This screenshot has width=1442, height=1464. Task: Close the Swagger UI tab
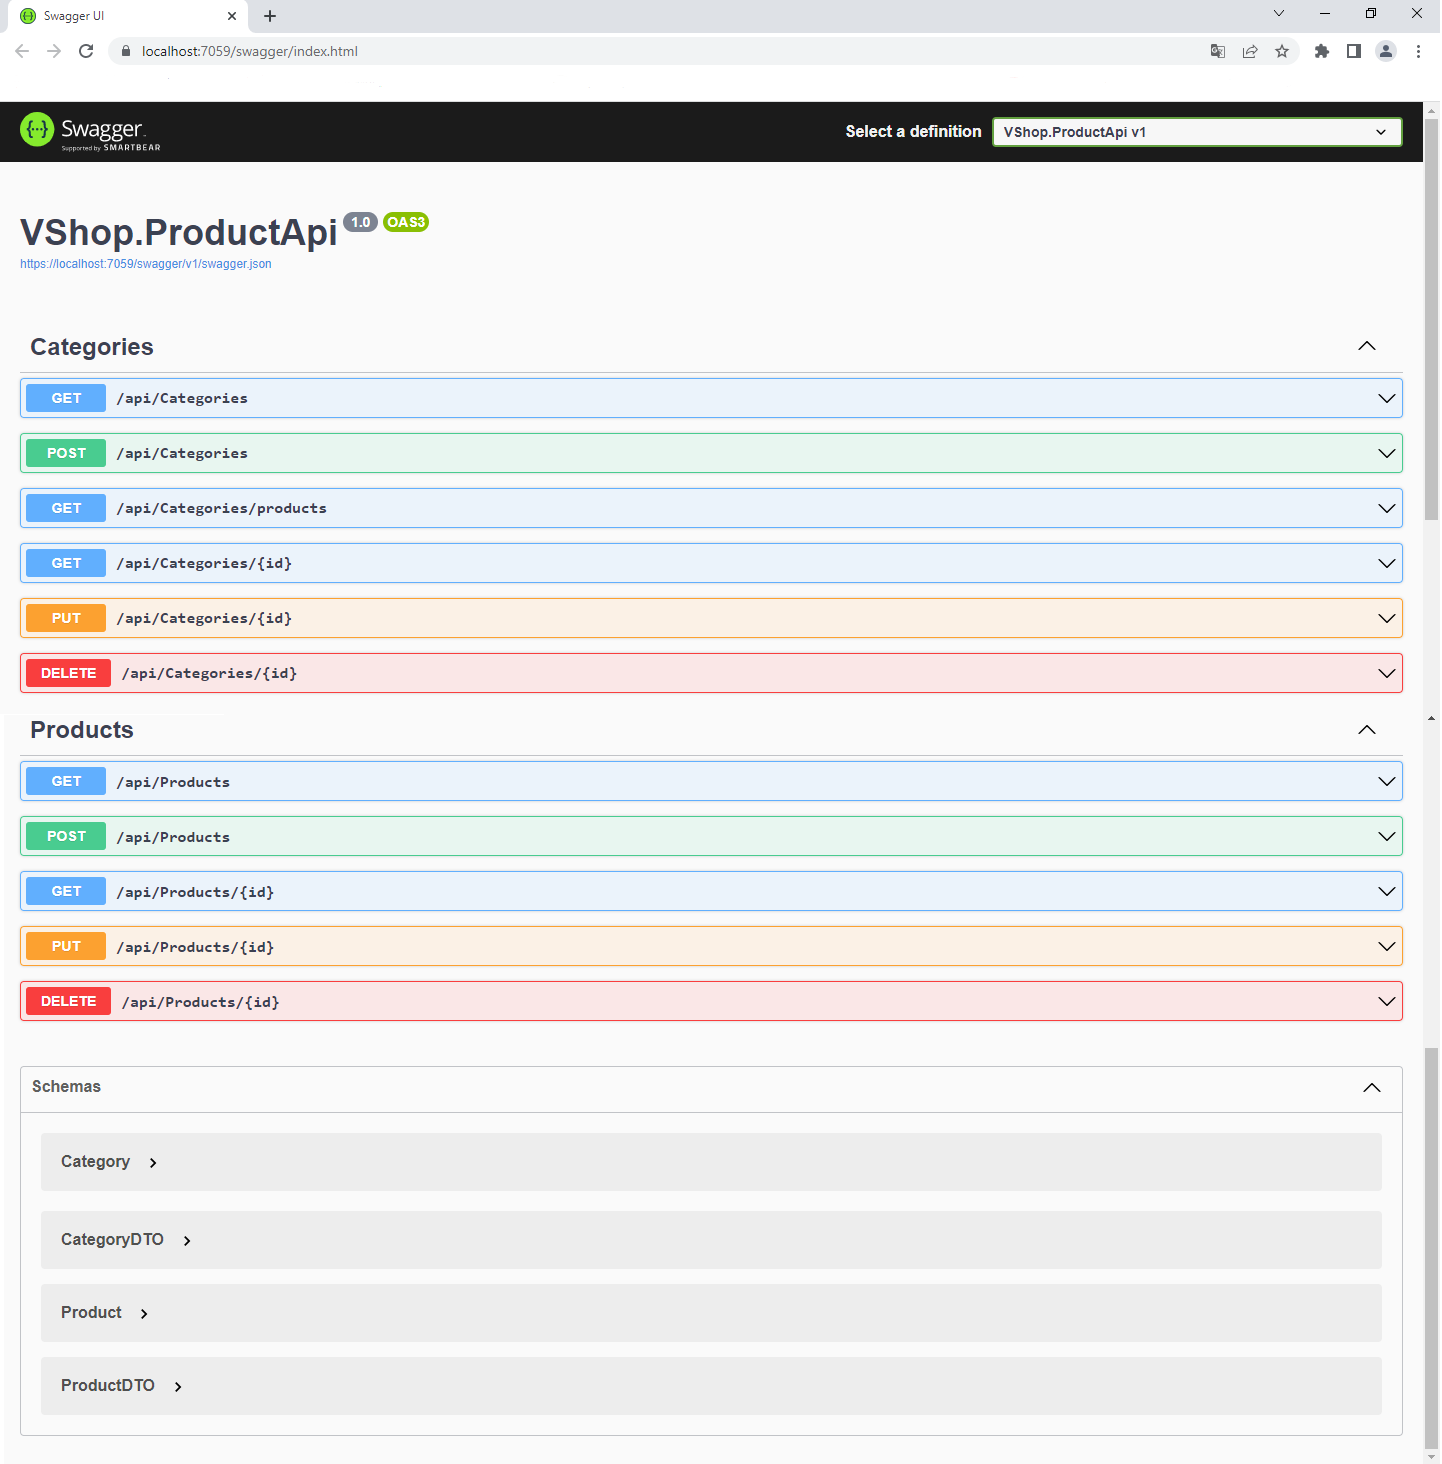pyautogui.click(x=232, y=16)
